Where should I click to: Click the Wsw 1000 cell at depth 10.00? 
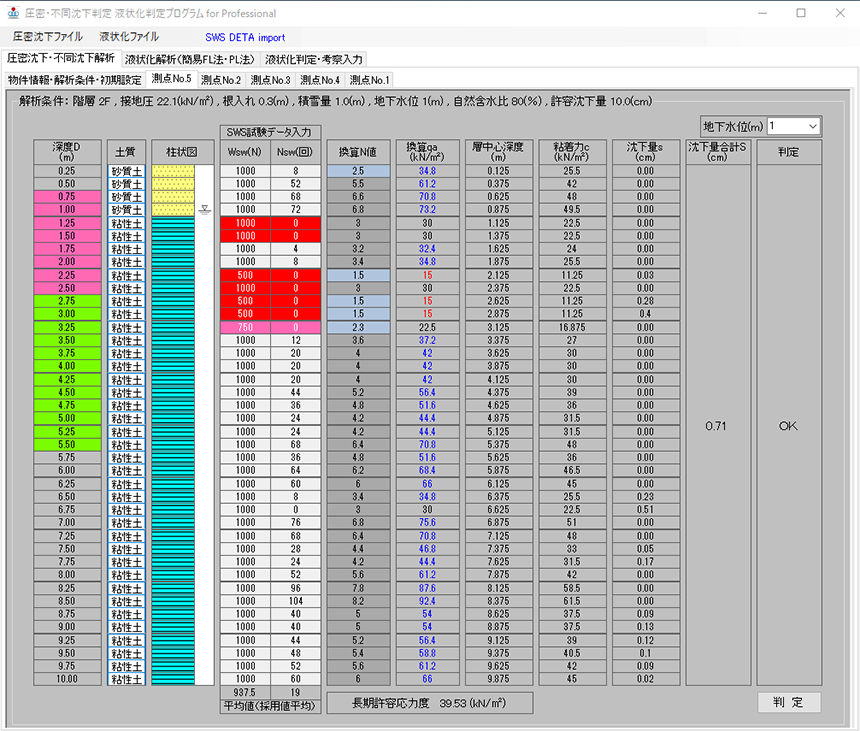pyautogui.click(x=245, y=679)
